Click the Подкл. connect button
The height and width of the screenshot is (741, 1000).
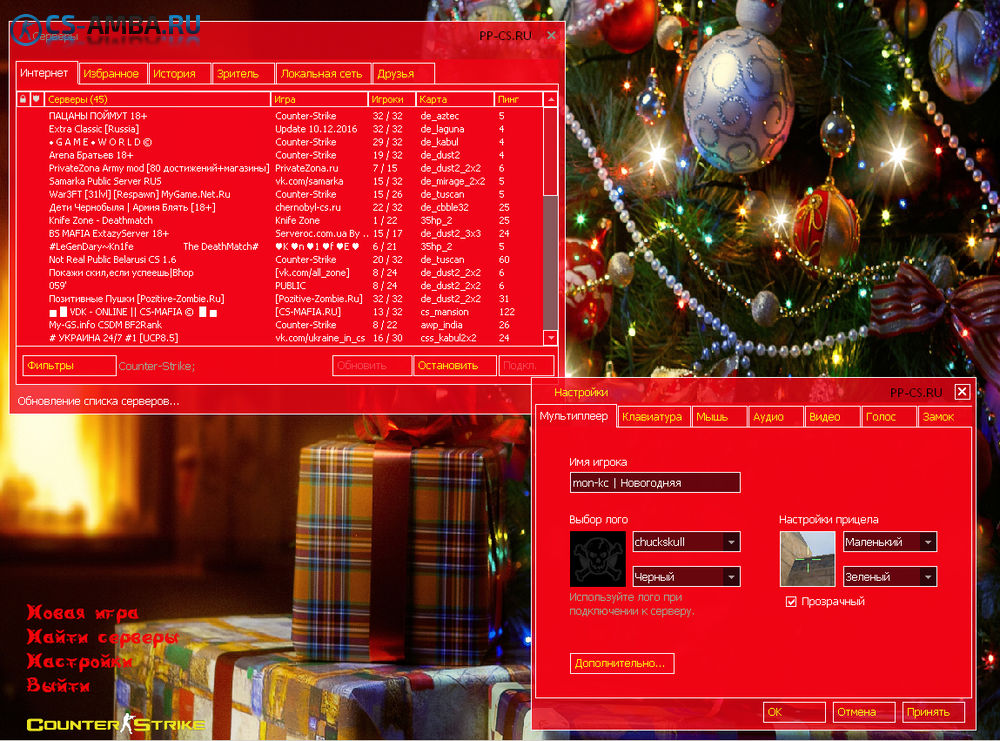pyautogui.click(x=526, y=365)
